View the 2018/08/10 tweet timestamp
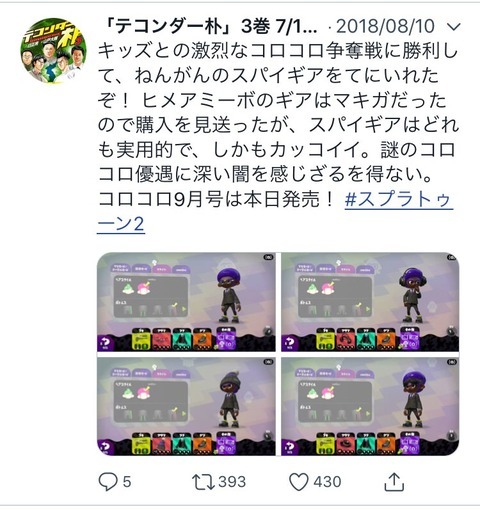 [385, 26]
